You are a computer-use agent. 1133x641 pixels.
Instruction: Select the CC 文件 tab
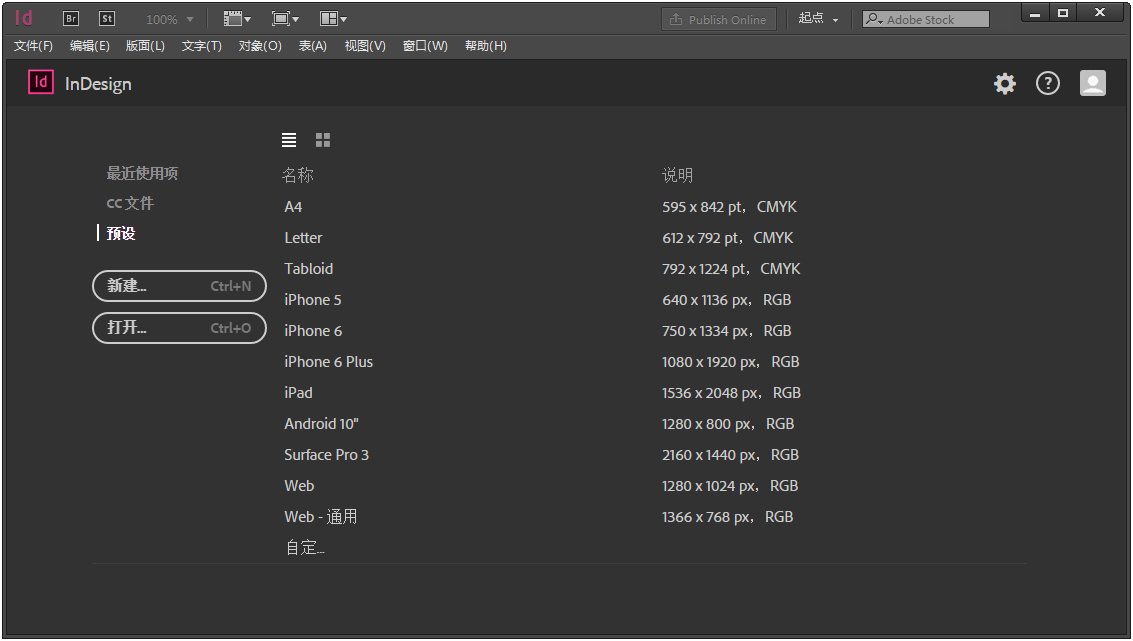(130, 203)
